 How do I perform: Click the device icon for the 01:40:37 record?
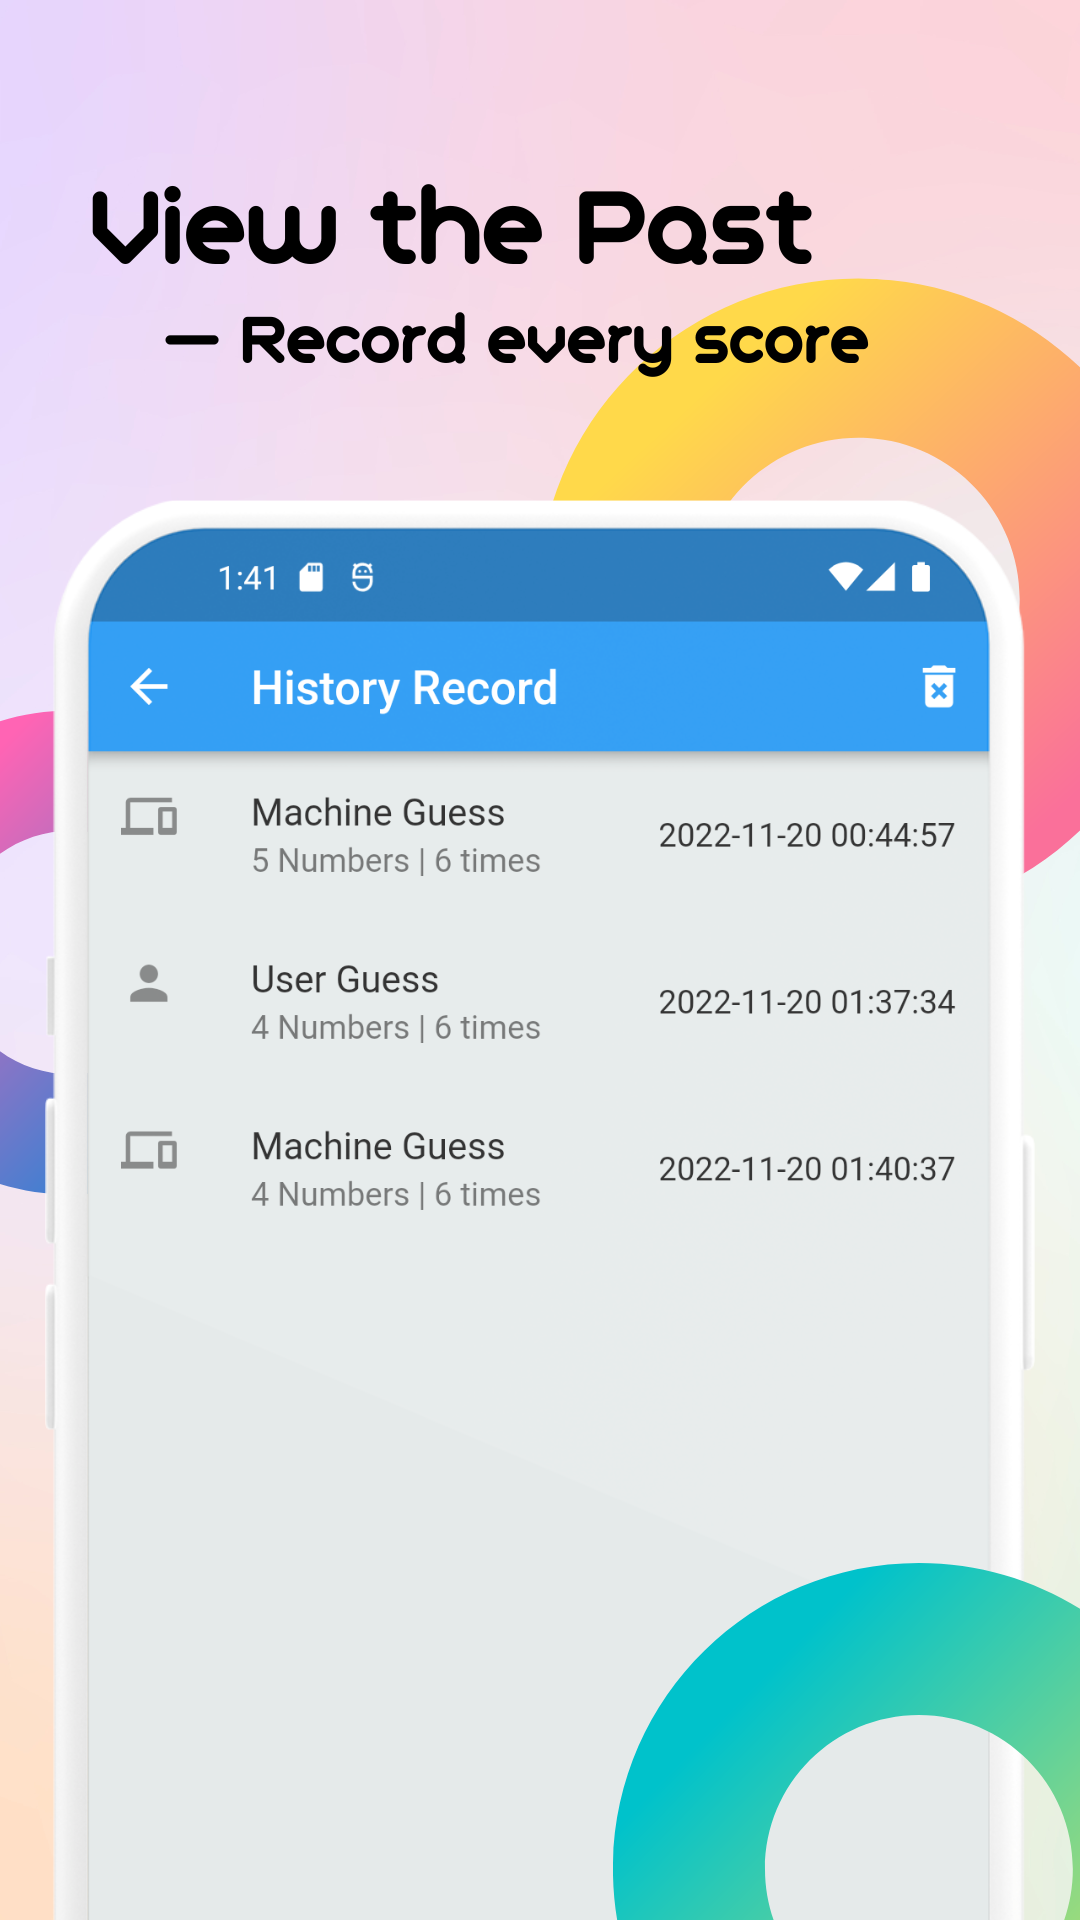pyautogui.click(x=149, y=1150)
